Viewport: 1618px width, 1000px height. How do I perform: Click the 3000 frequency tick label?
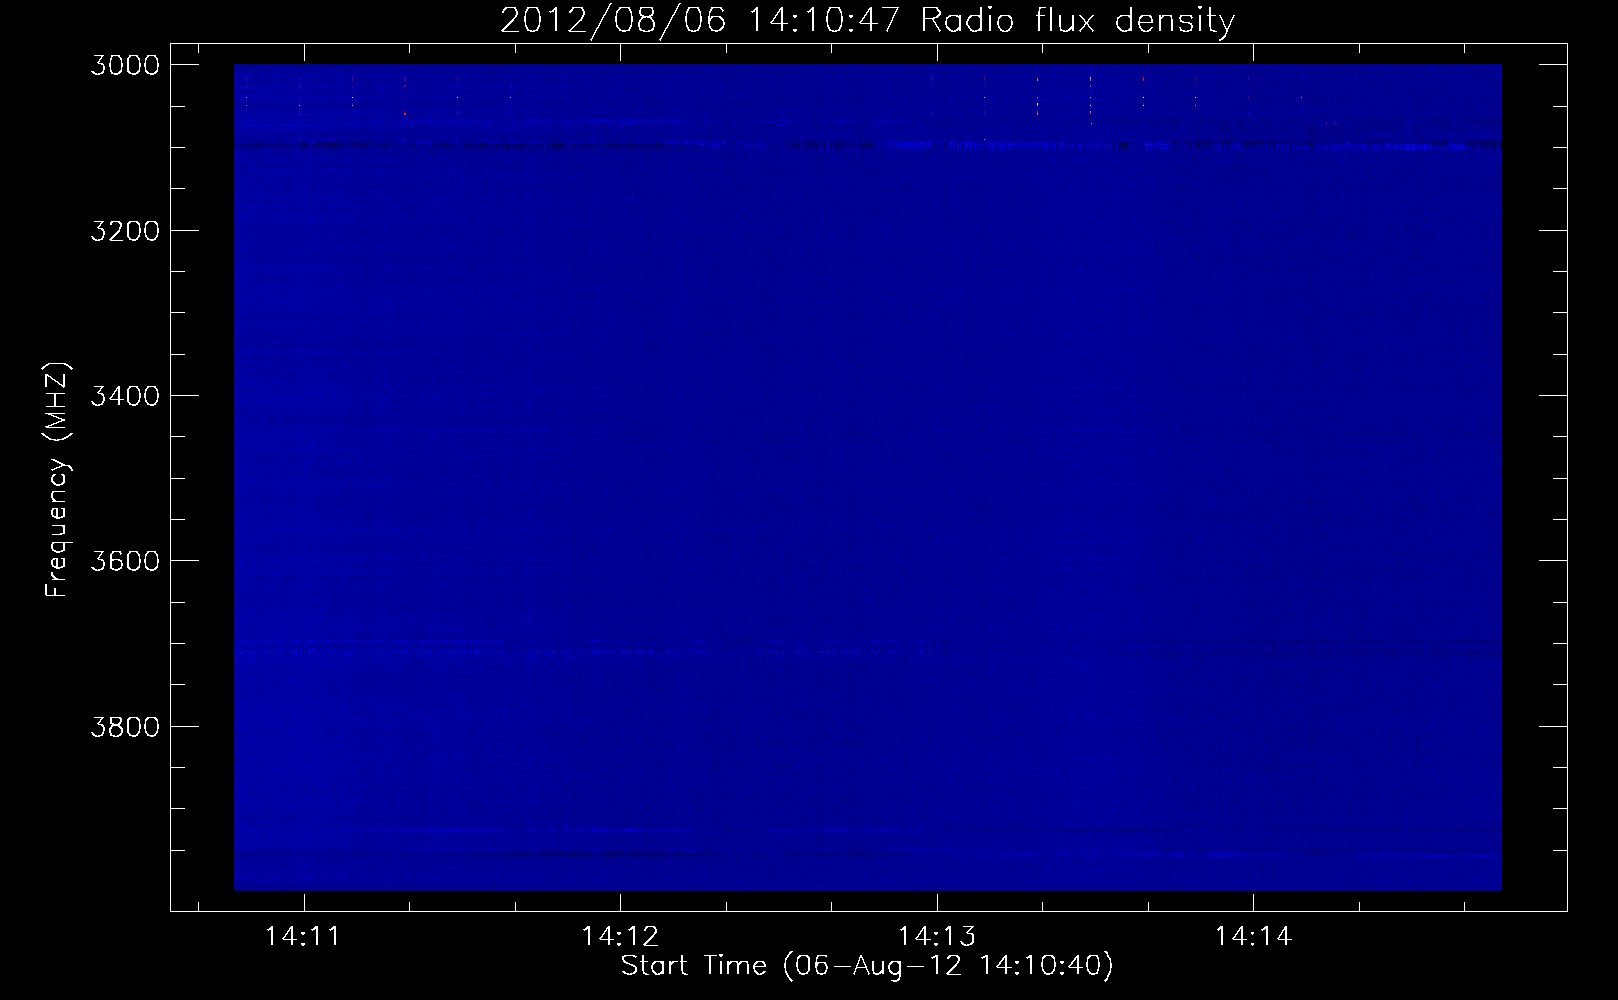(125, 65)
